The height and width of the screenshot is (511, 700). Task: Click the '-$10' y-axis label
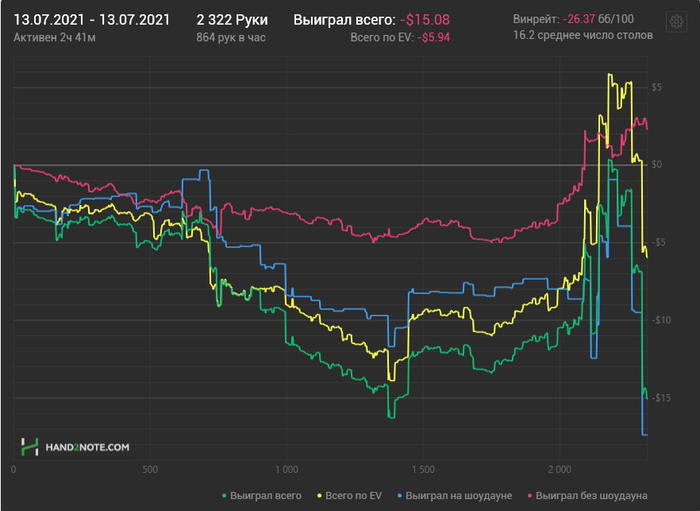pos(660,320)
